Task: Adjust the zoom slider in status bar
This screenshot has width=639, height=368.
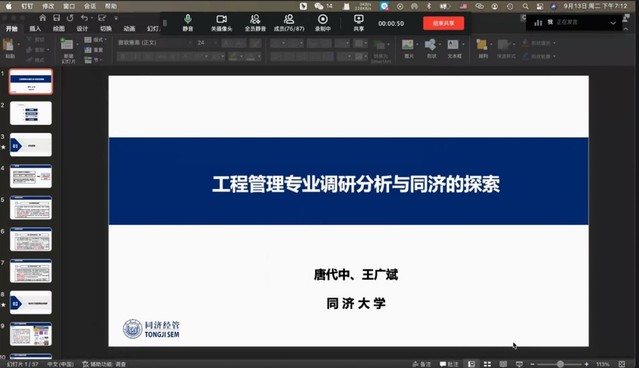Action: 560,364
